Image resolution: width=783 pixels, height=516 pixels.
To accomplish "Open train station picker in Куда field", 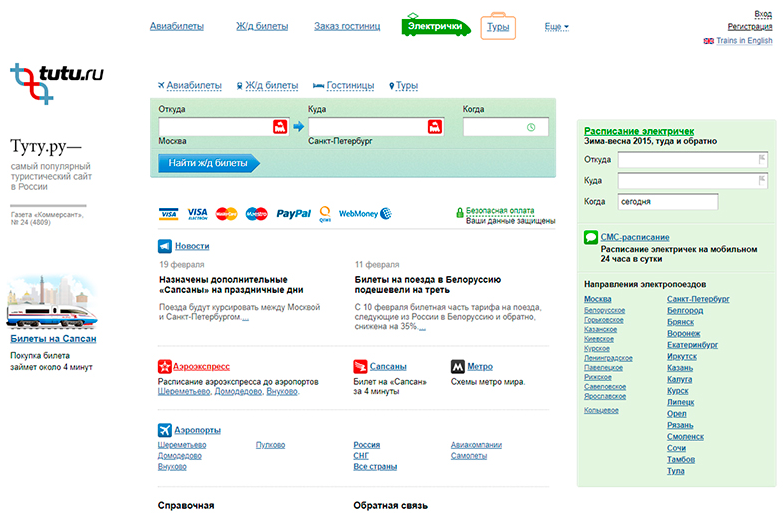I will click(x=435, y=127).
